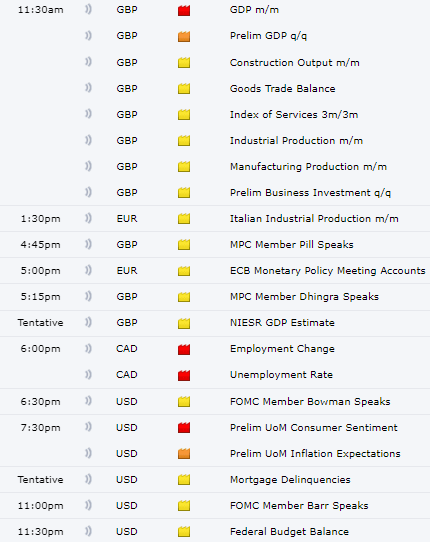
Task: Click the 7:30pm time cell
Action: click(x=40, y=428)
